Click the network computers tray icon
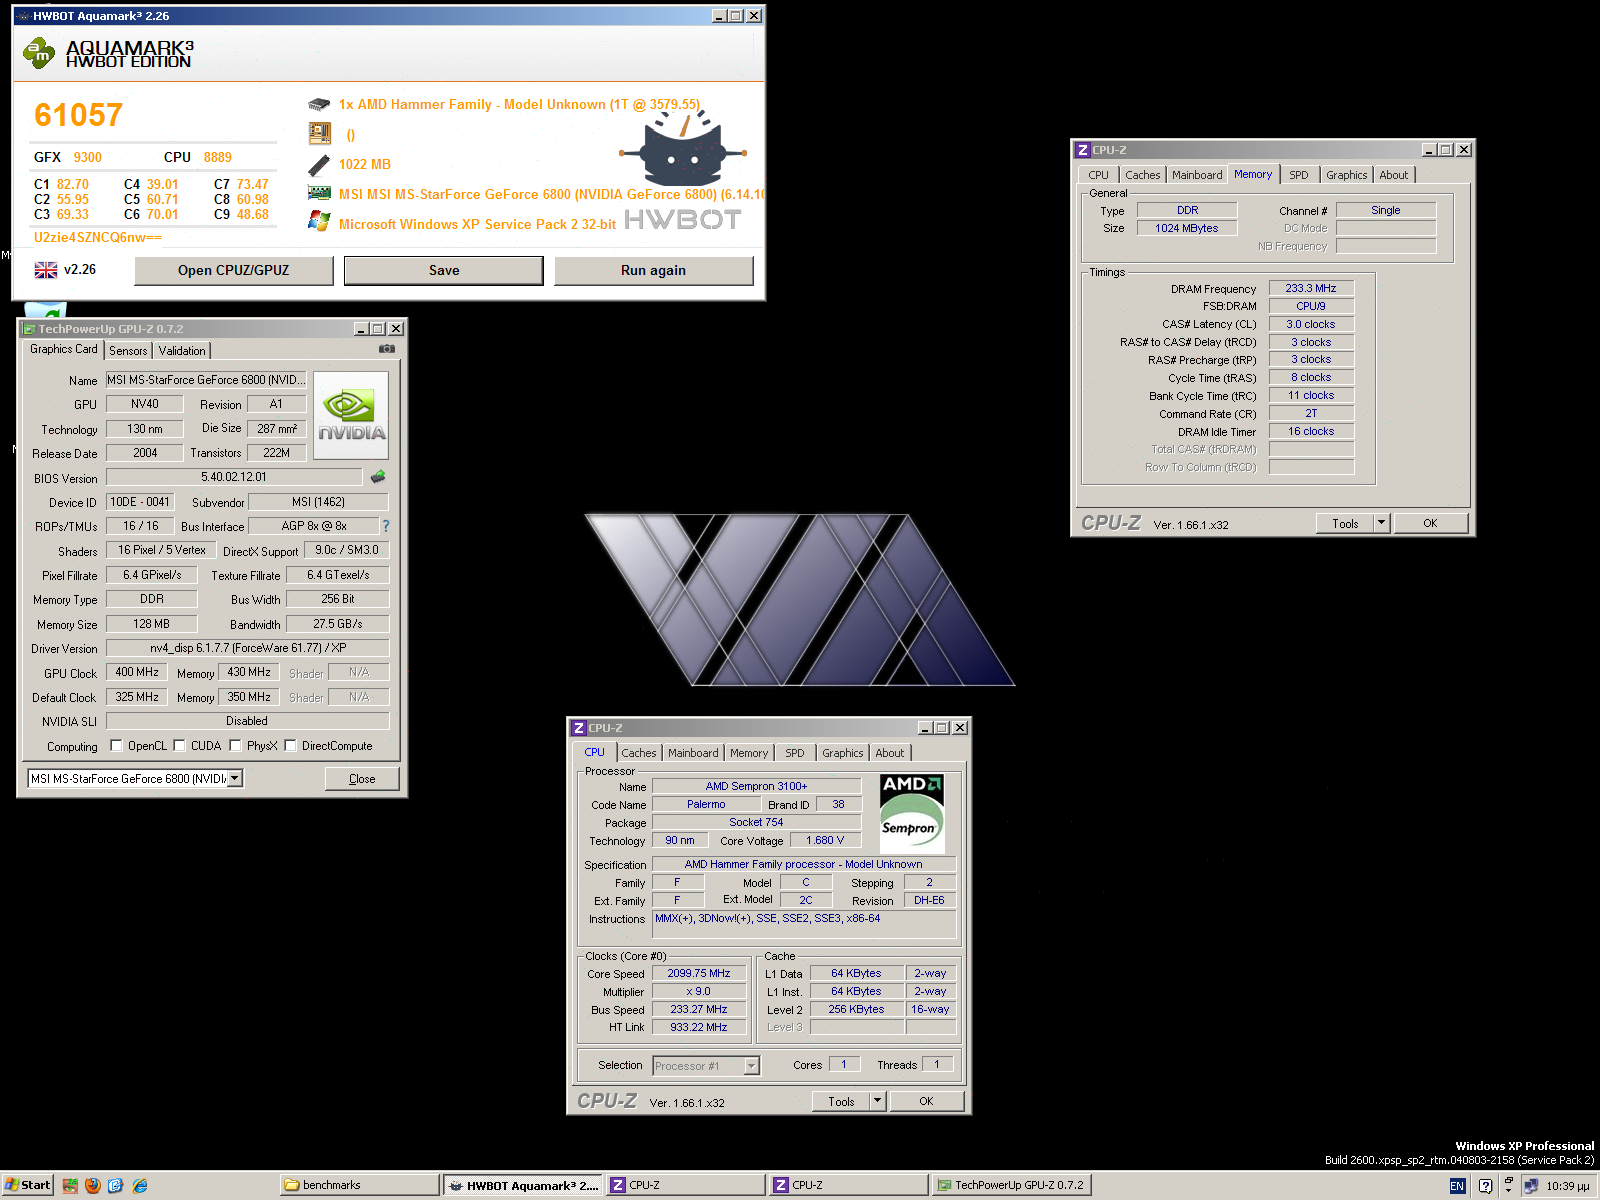 pyautogui.click(x=1530, y=1186)
